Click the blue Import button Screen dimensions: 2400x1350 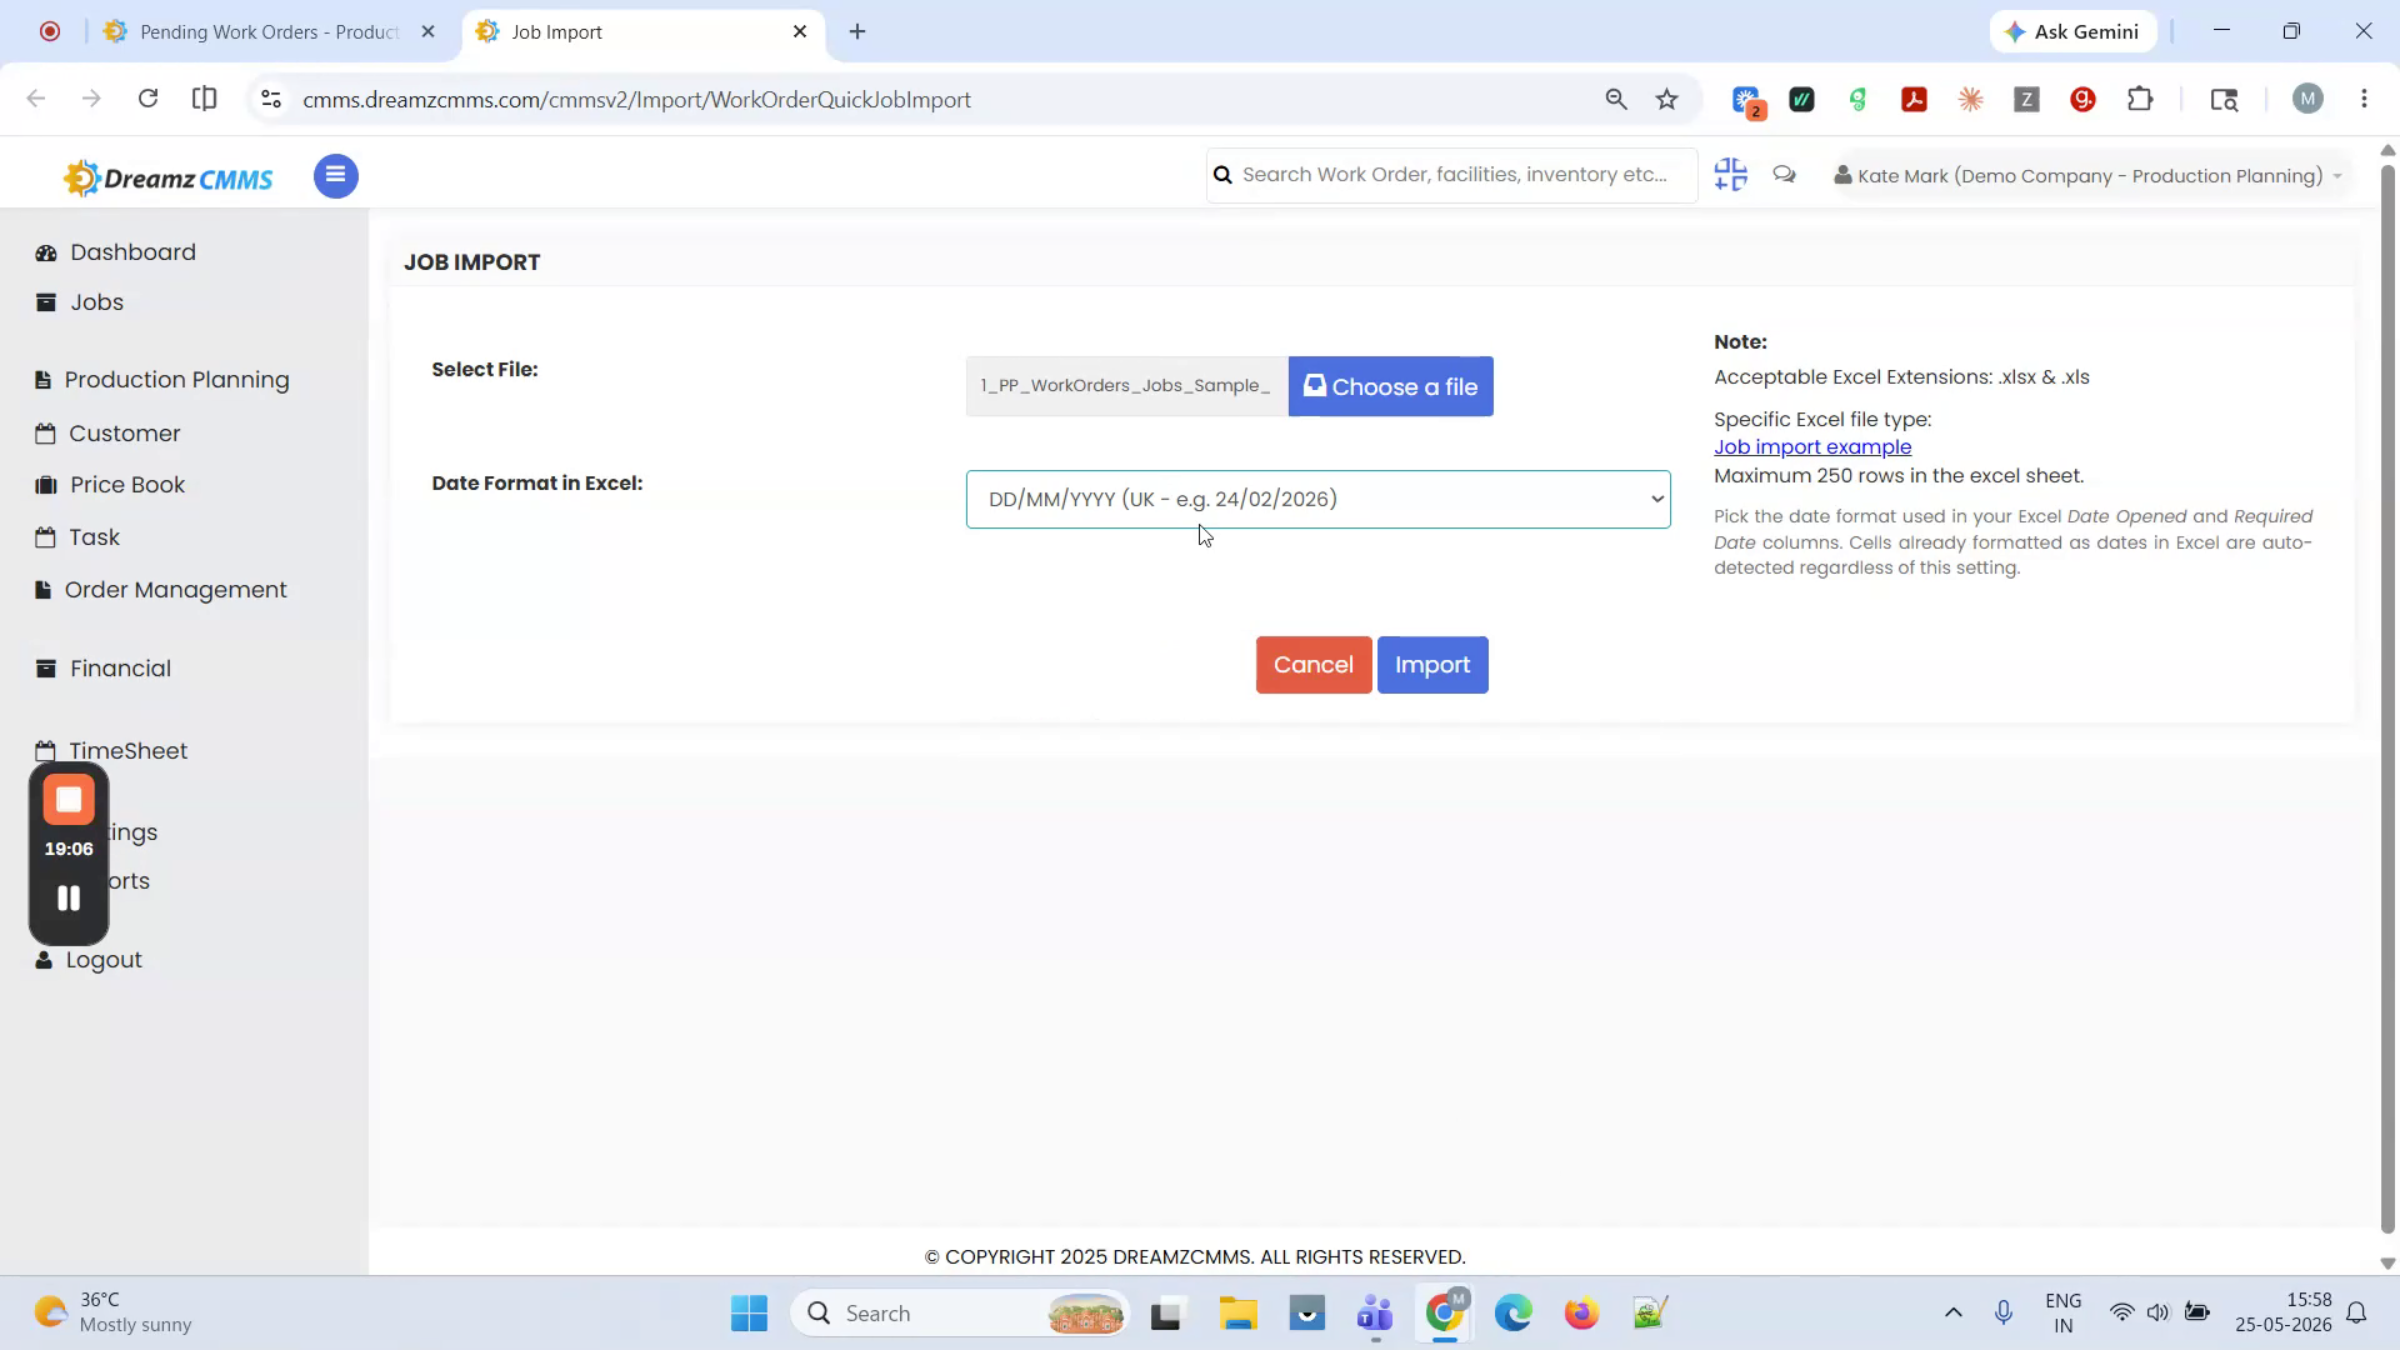[1432, 665]
